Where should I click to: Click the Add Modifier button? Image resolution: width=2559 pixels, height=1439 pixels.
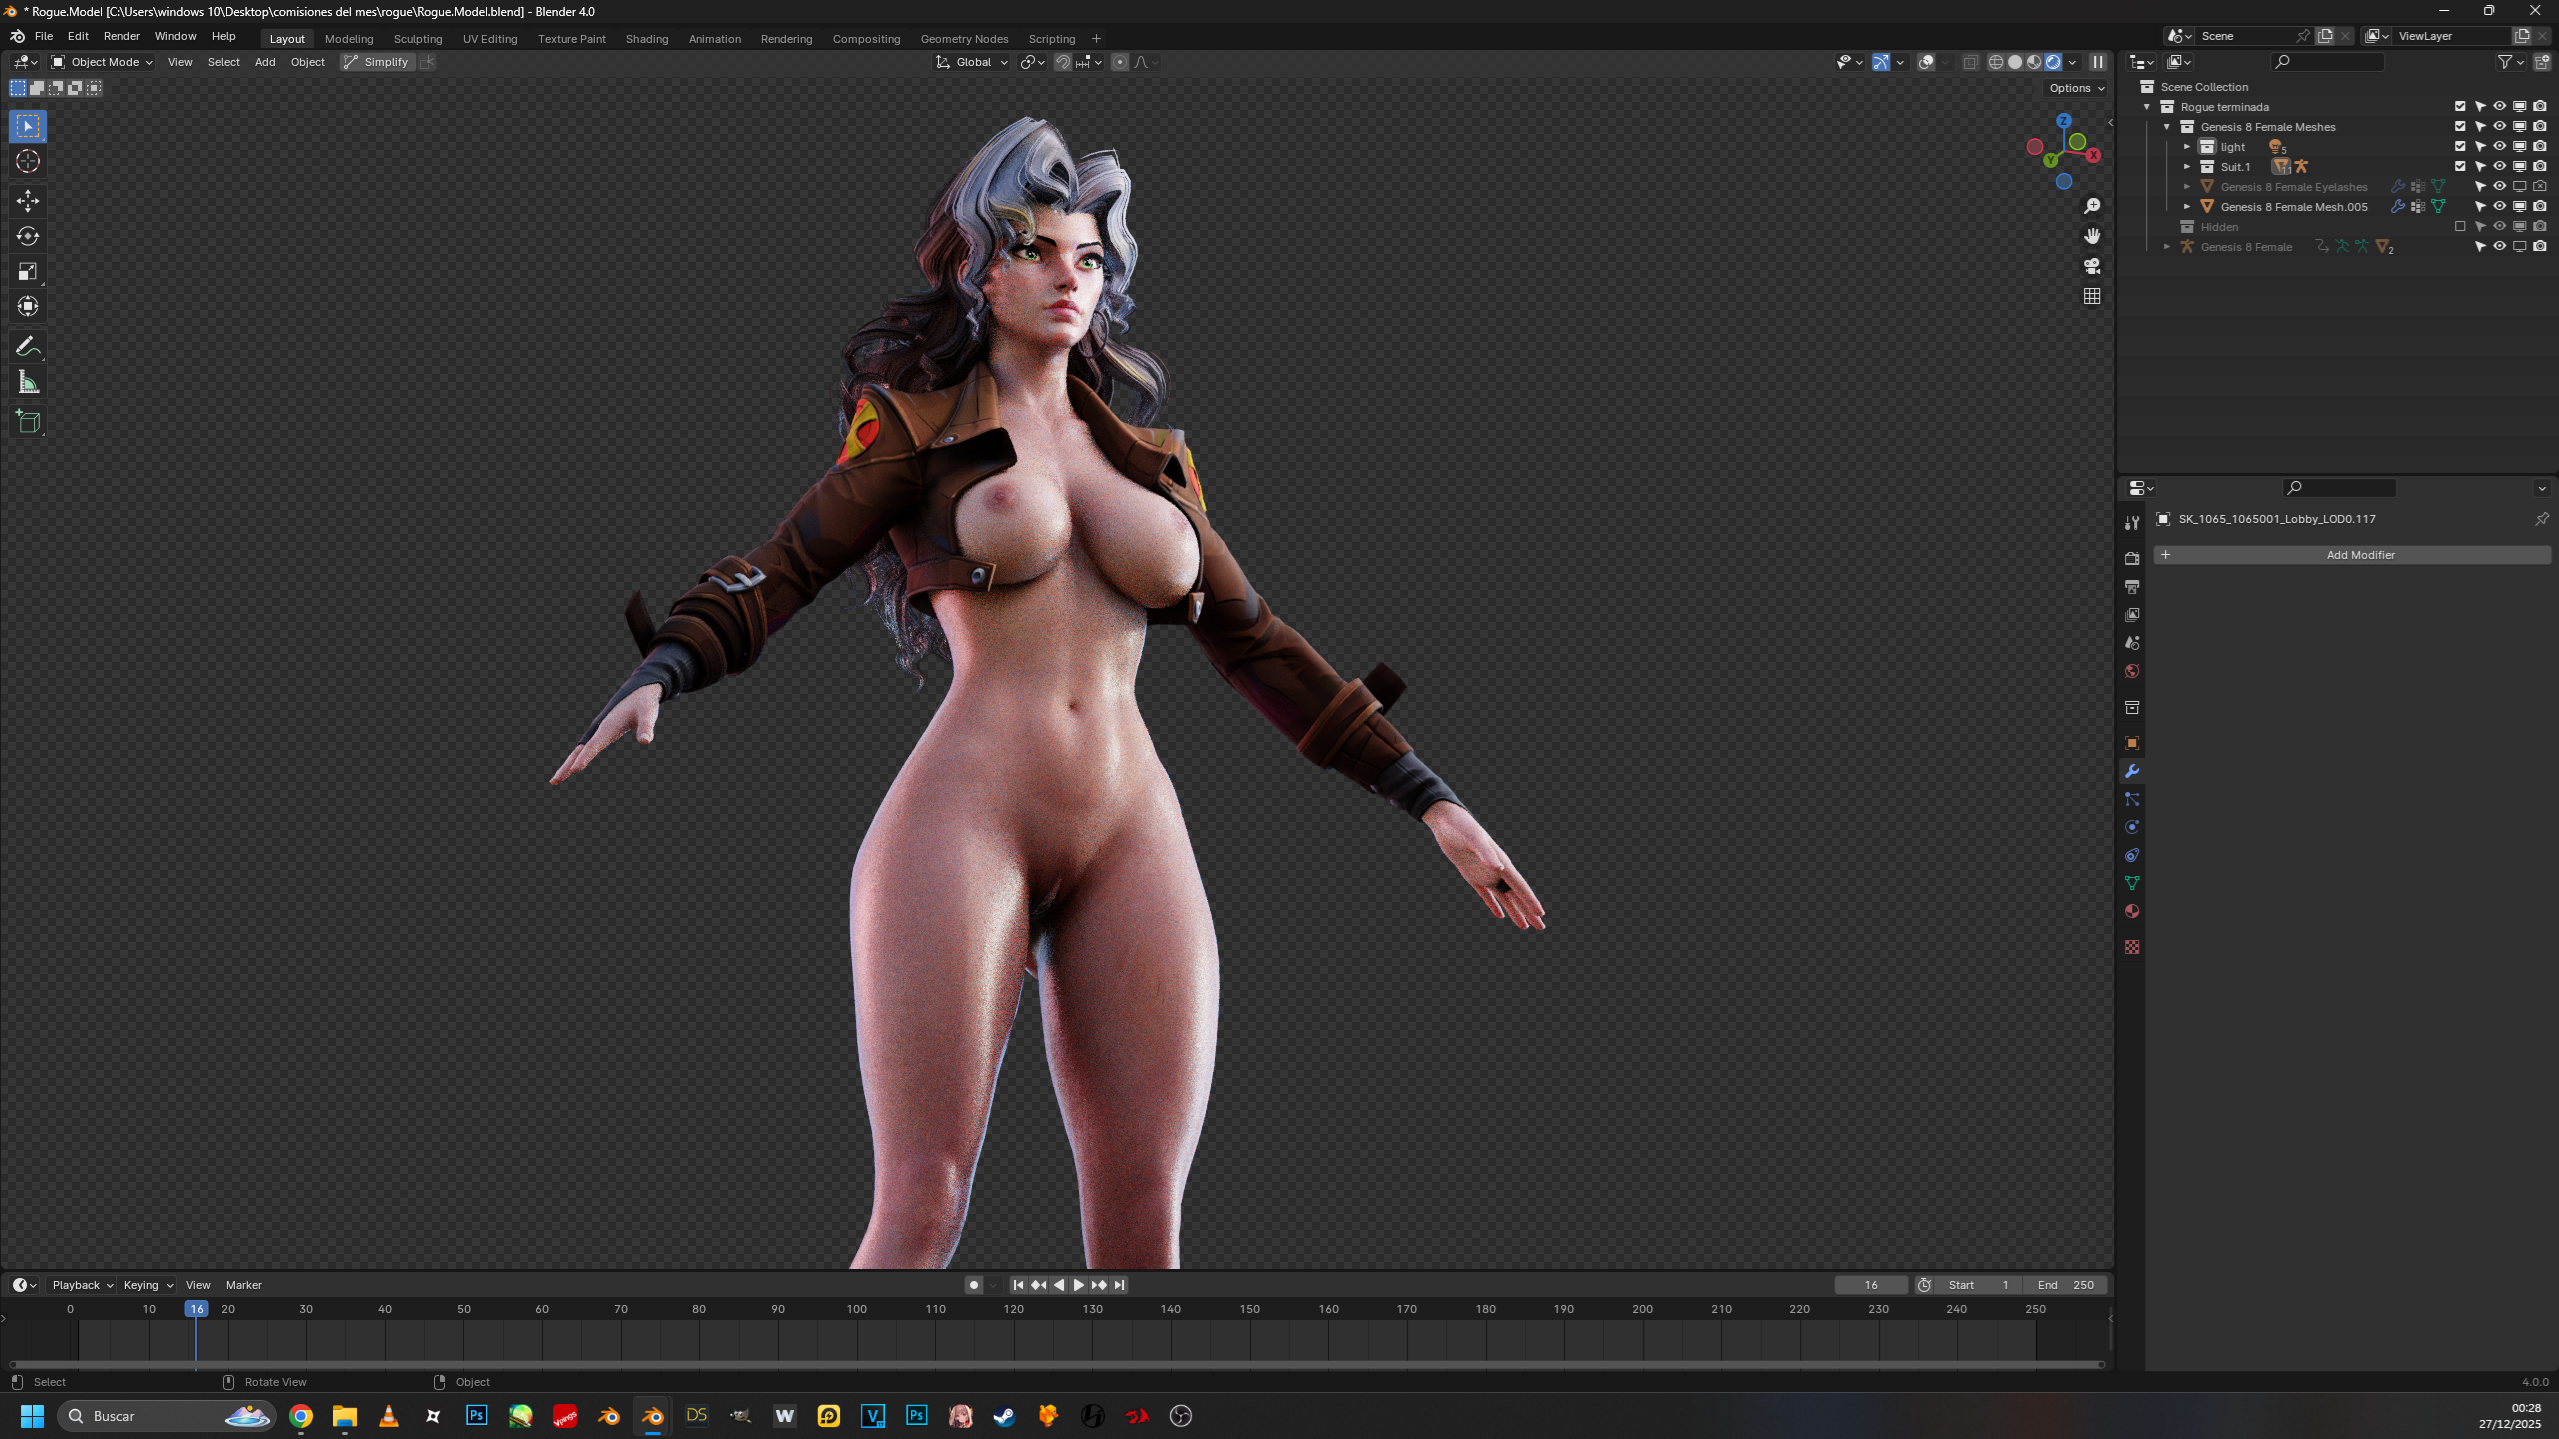2352,555
